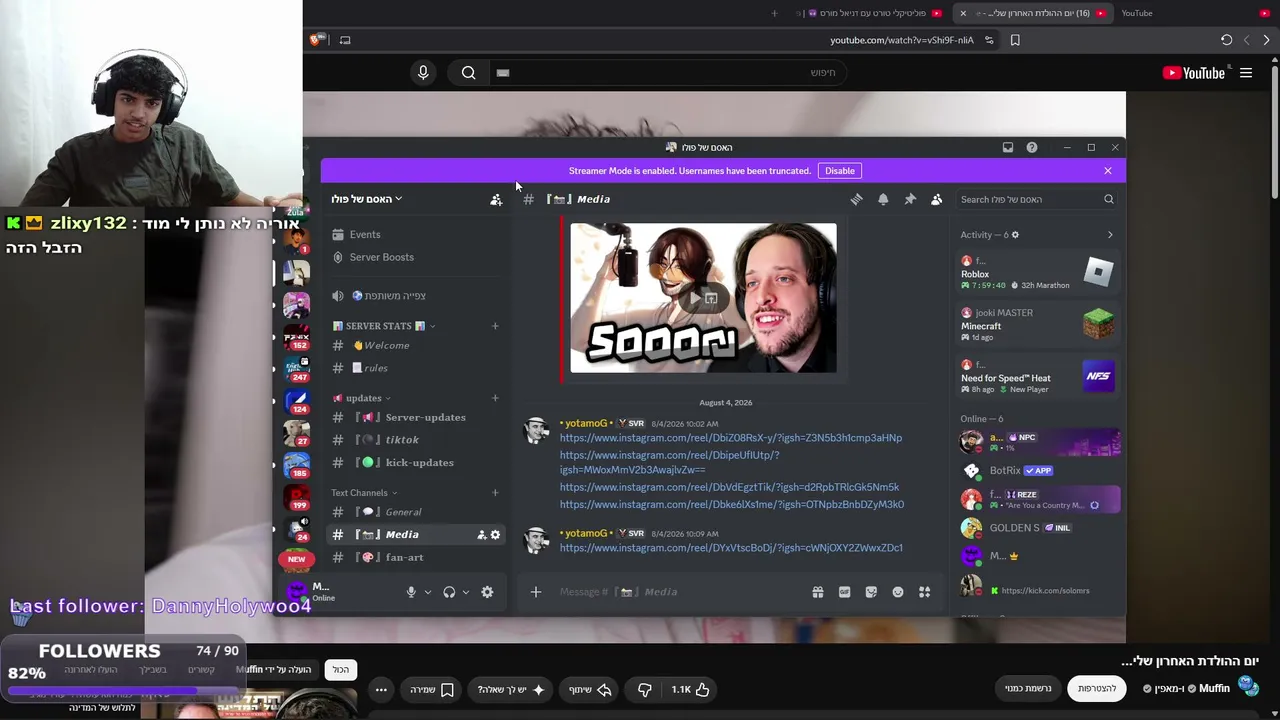
Task: Open the emoji picker in message bar
Action: [x=898, y=592]
